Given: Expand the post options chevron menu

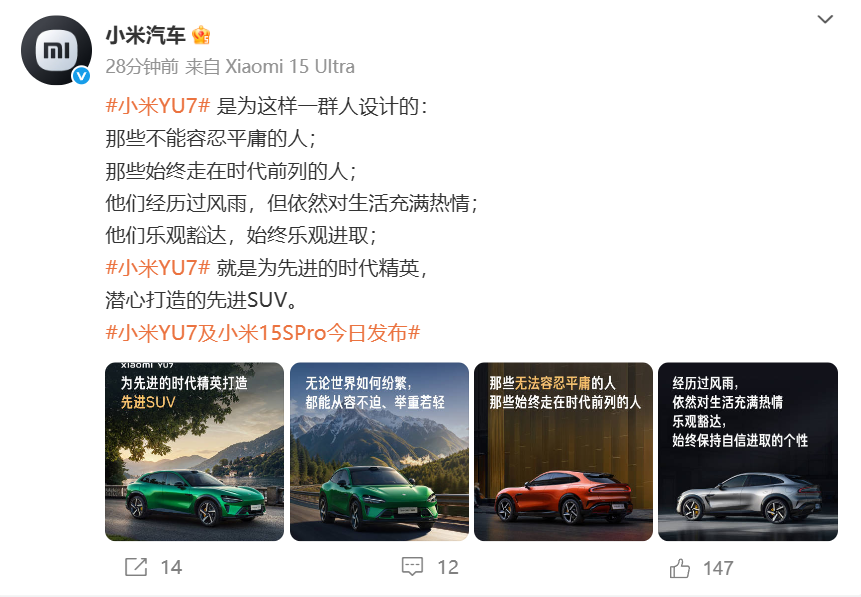Looking at the screenshot, I should [825, 20].
